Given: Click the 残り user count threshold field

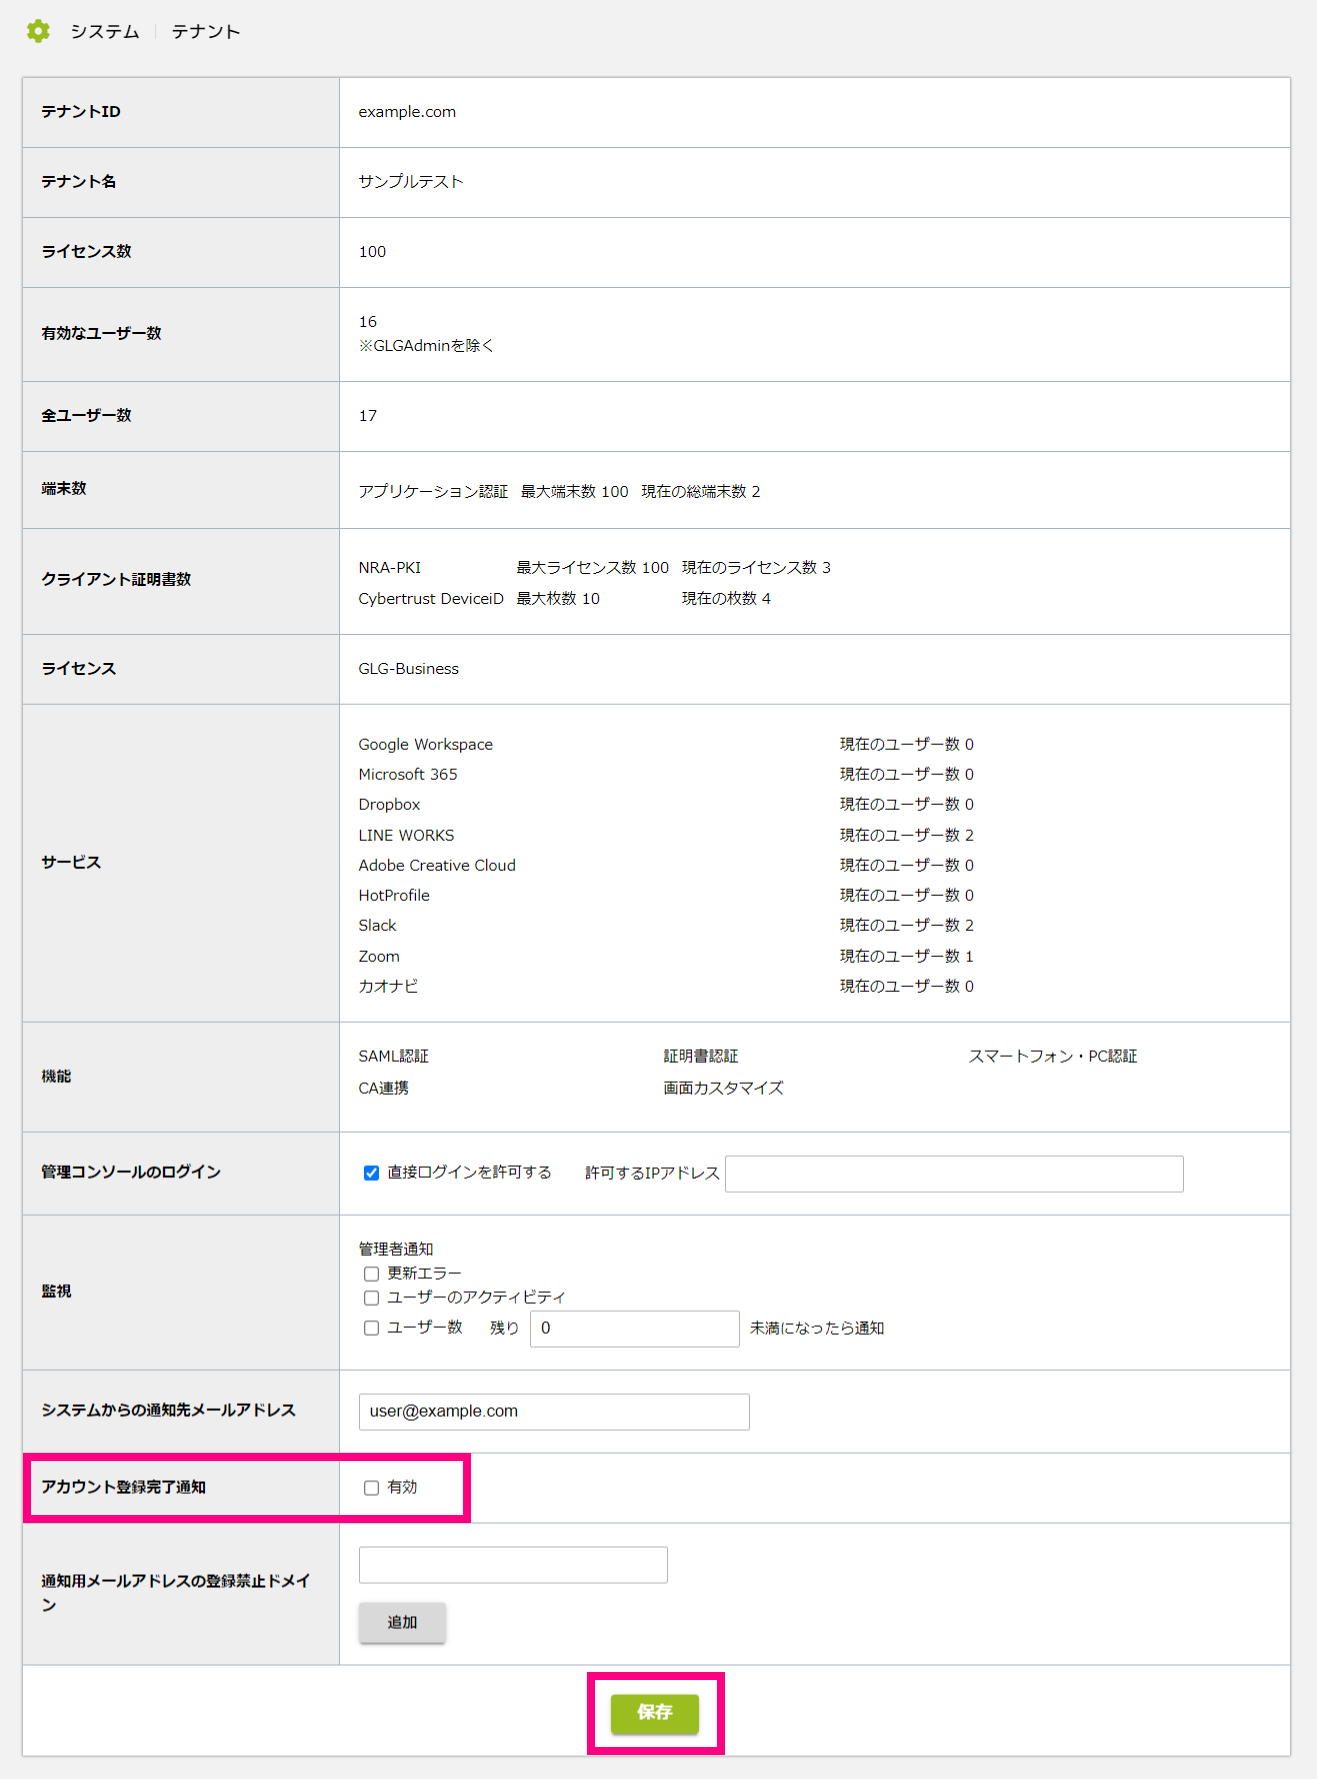Looking at the screenshot, I should coord(634,1329).
